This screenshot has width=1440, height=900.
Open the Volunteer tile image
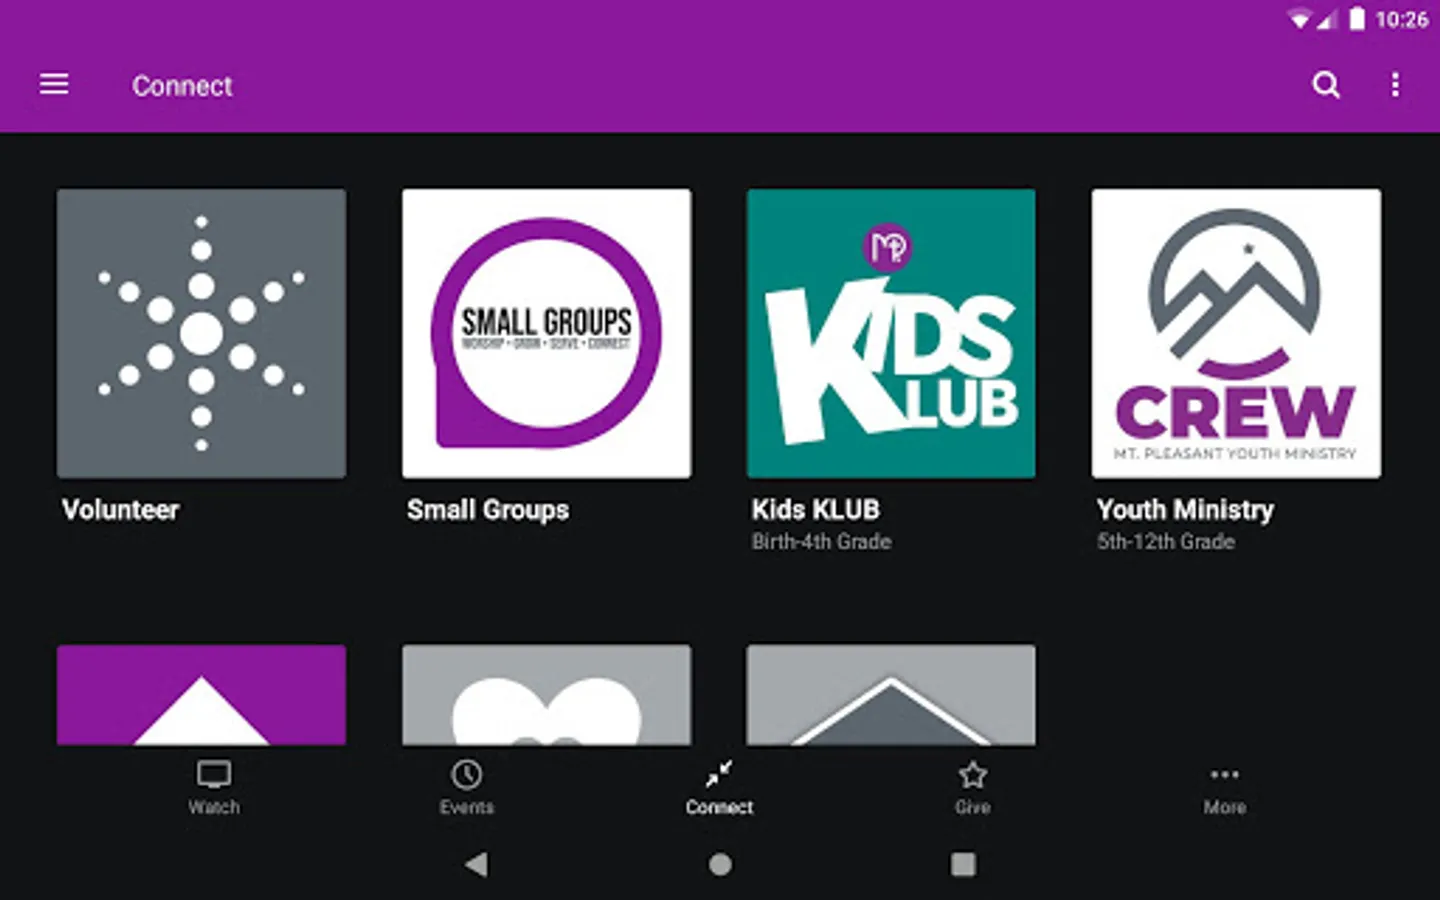[201, 333]
